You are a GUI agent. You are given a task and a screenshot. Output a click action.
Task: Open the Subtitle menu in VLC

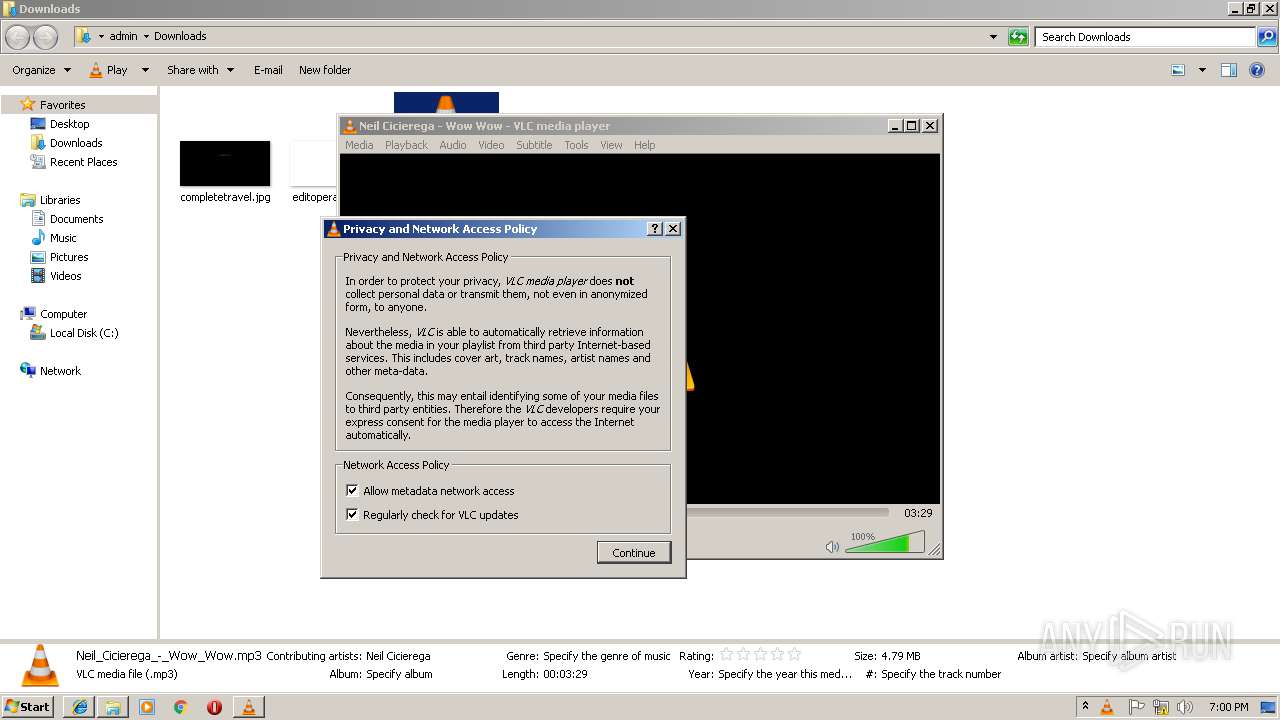(x=534, y=145)
